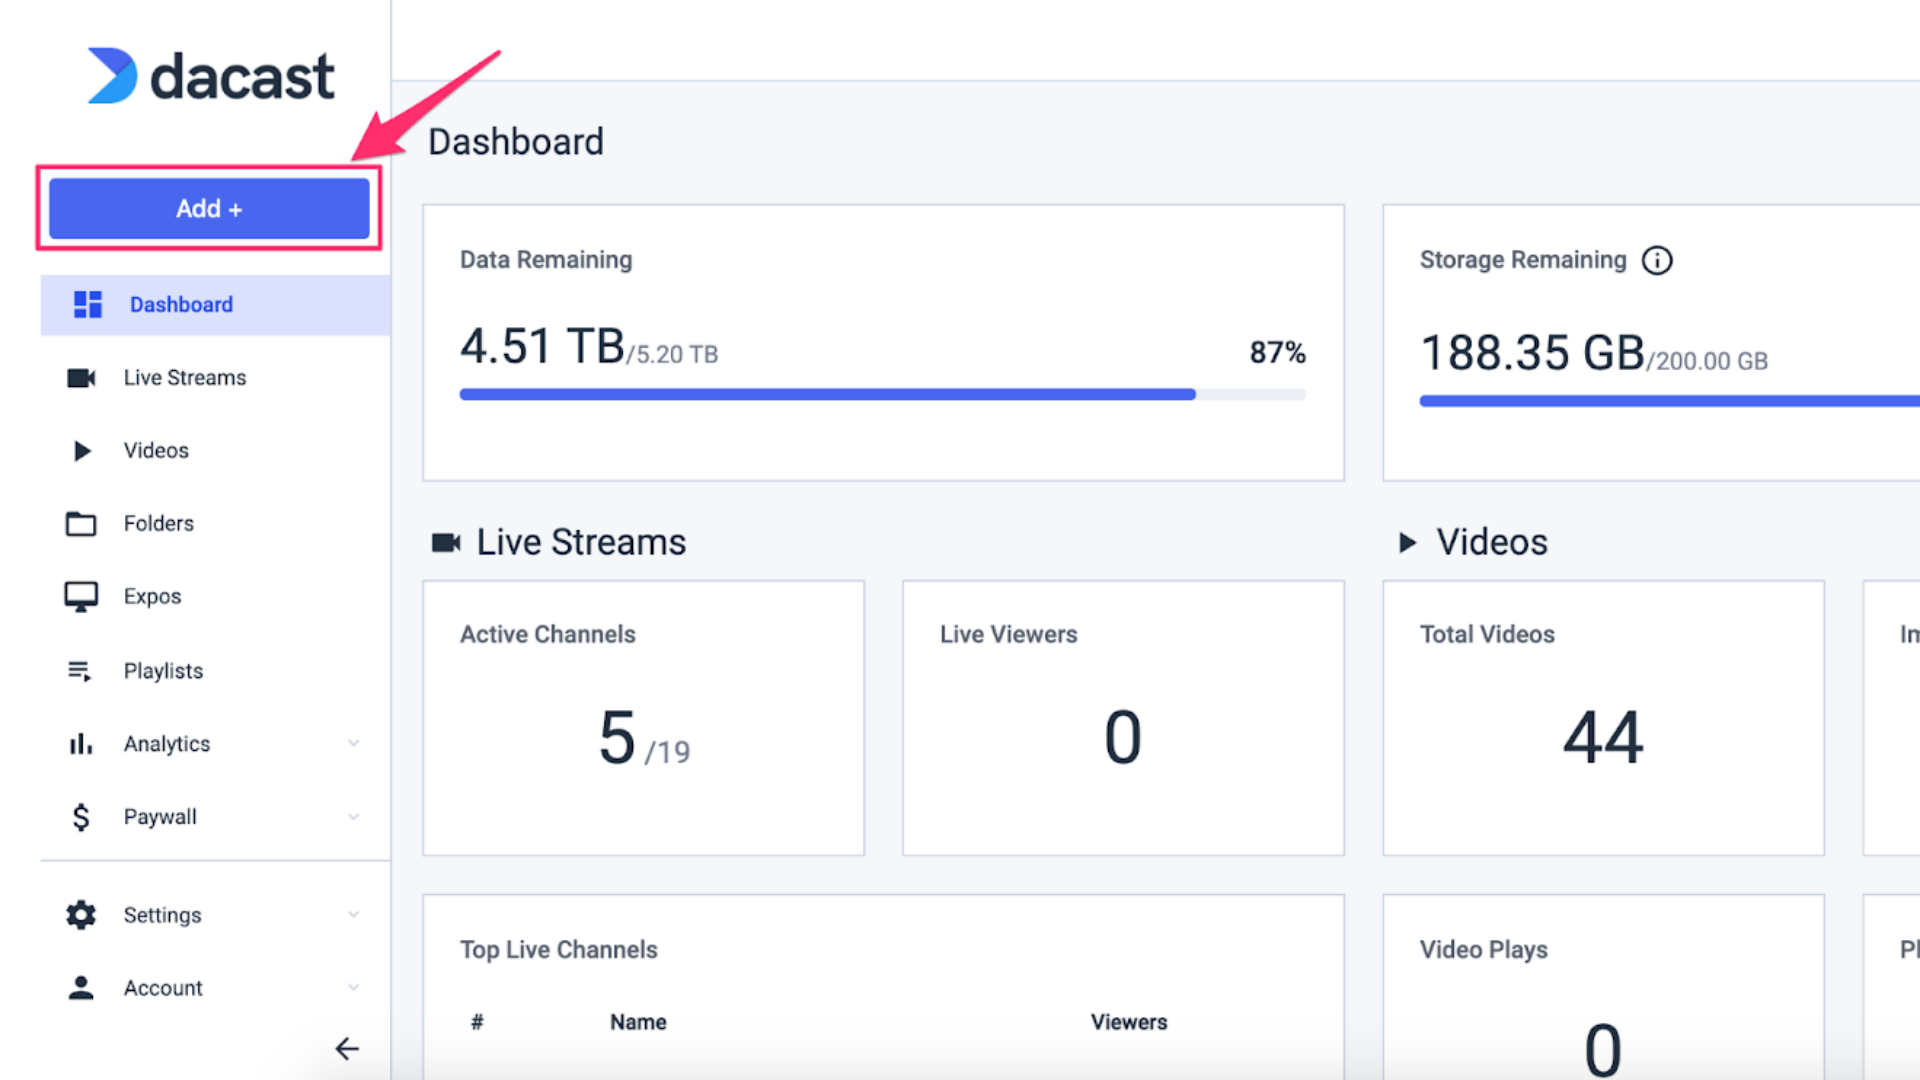The height and width of the screenshot is (1080, 1920).
Task: Expand the Analytics section chevron
Action: click(x=353, y=743)
